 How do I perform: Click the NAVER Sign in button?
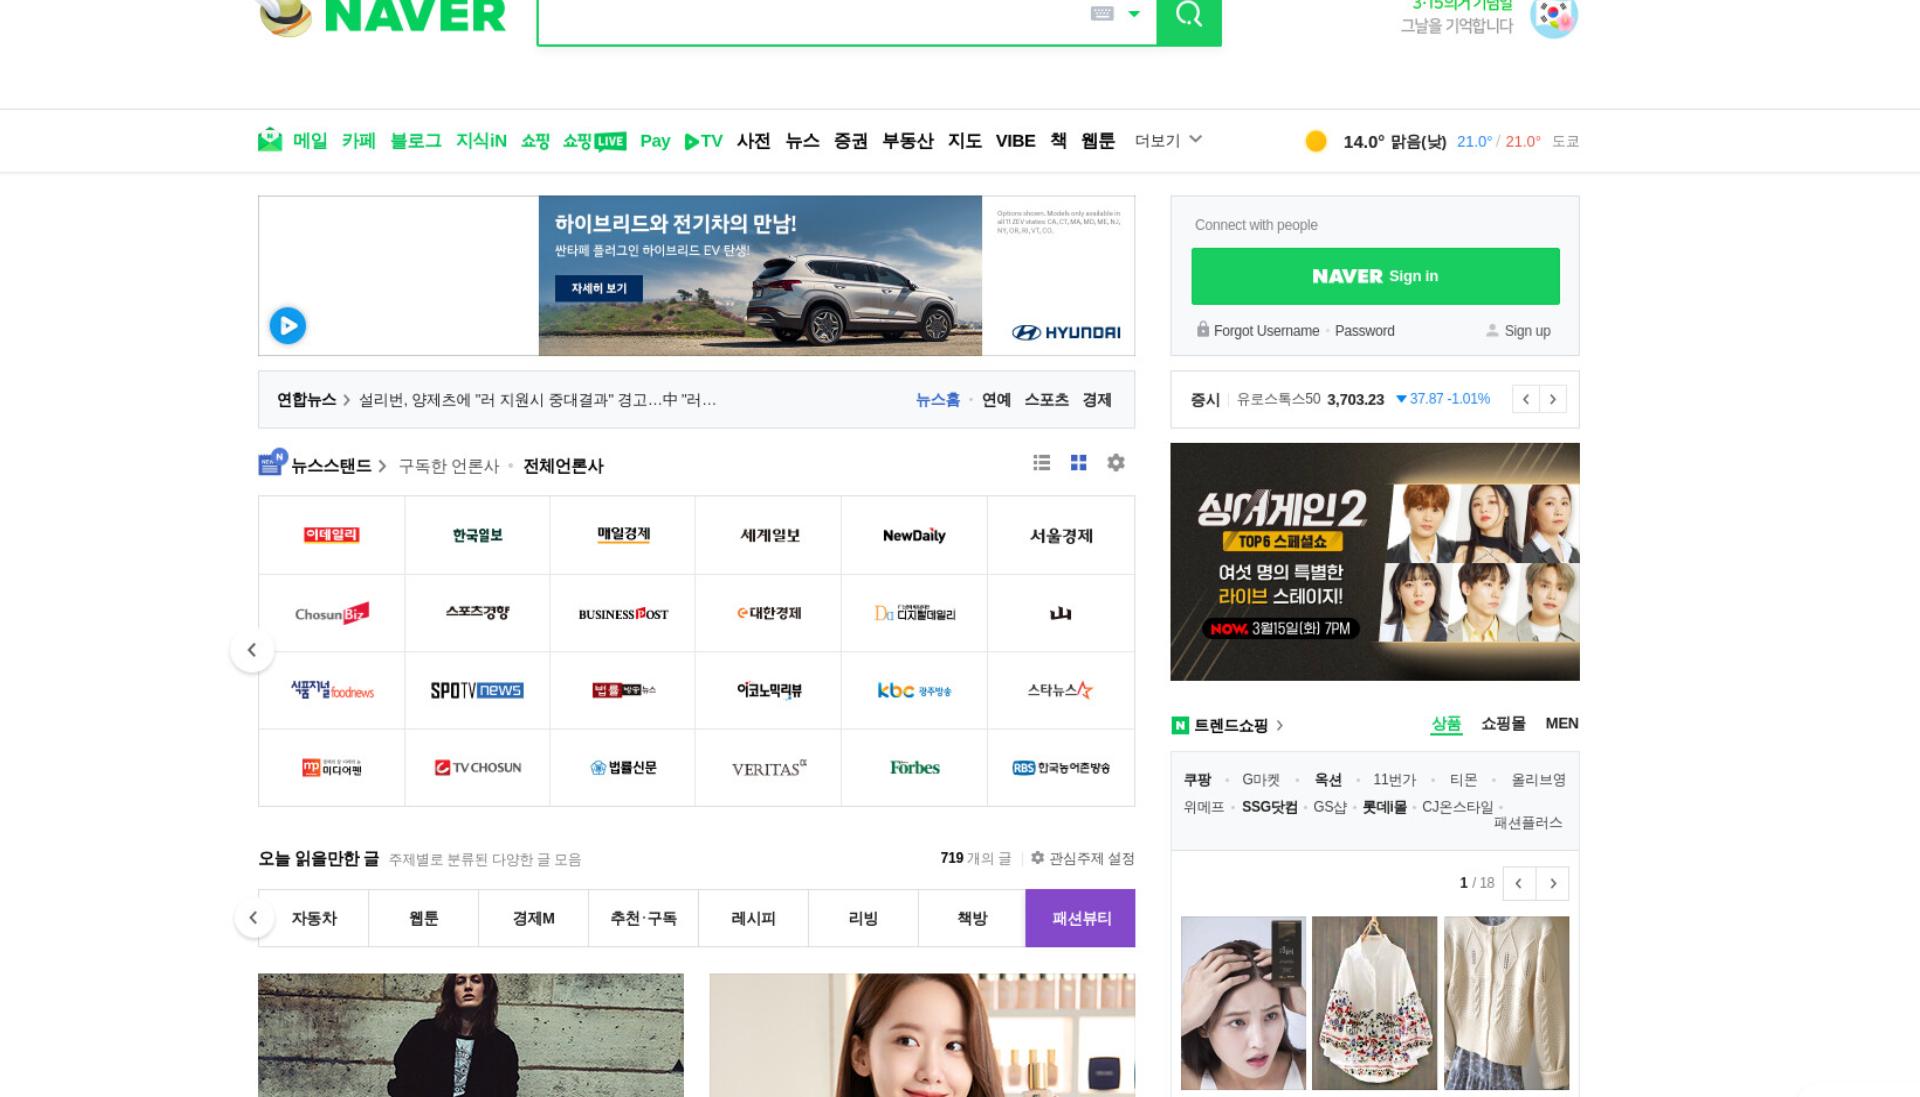1375,276
